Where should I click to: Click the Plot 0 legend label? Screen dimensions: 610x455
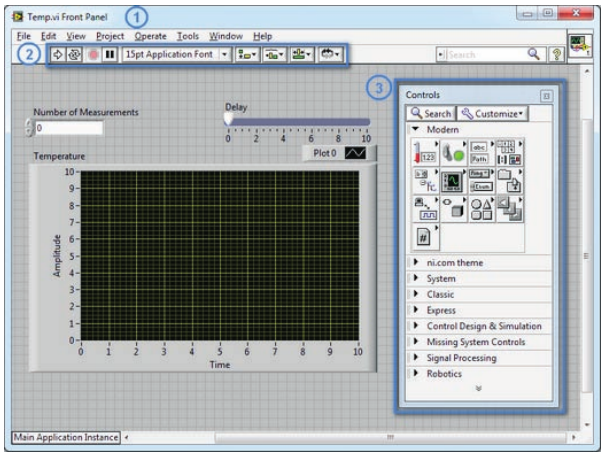325,153
